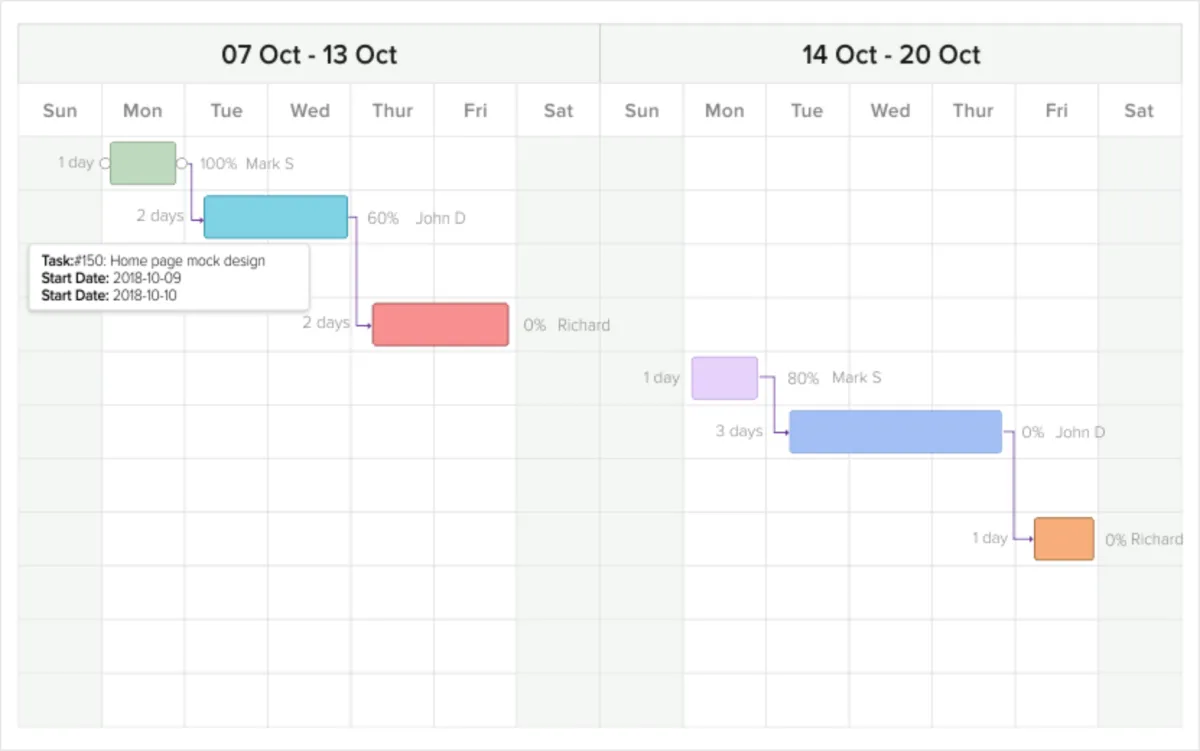This screenshot has width=1200, height=751.
Task: Select the orange Richard task bar
Action: point(1064,539)
